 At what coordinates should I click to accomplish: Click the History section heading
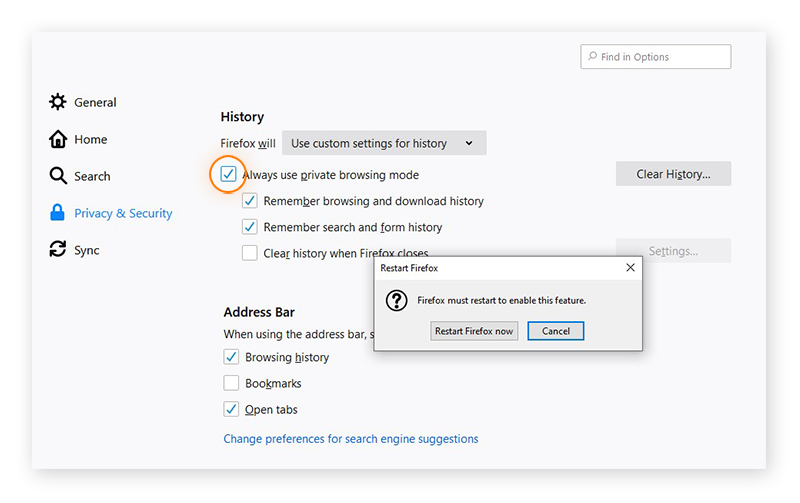tap(242, 117)
